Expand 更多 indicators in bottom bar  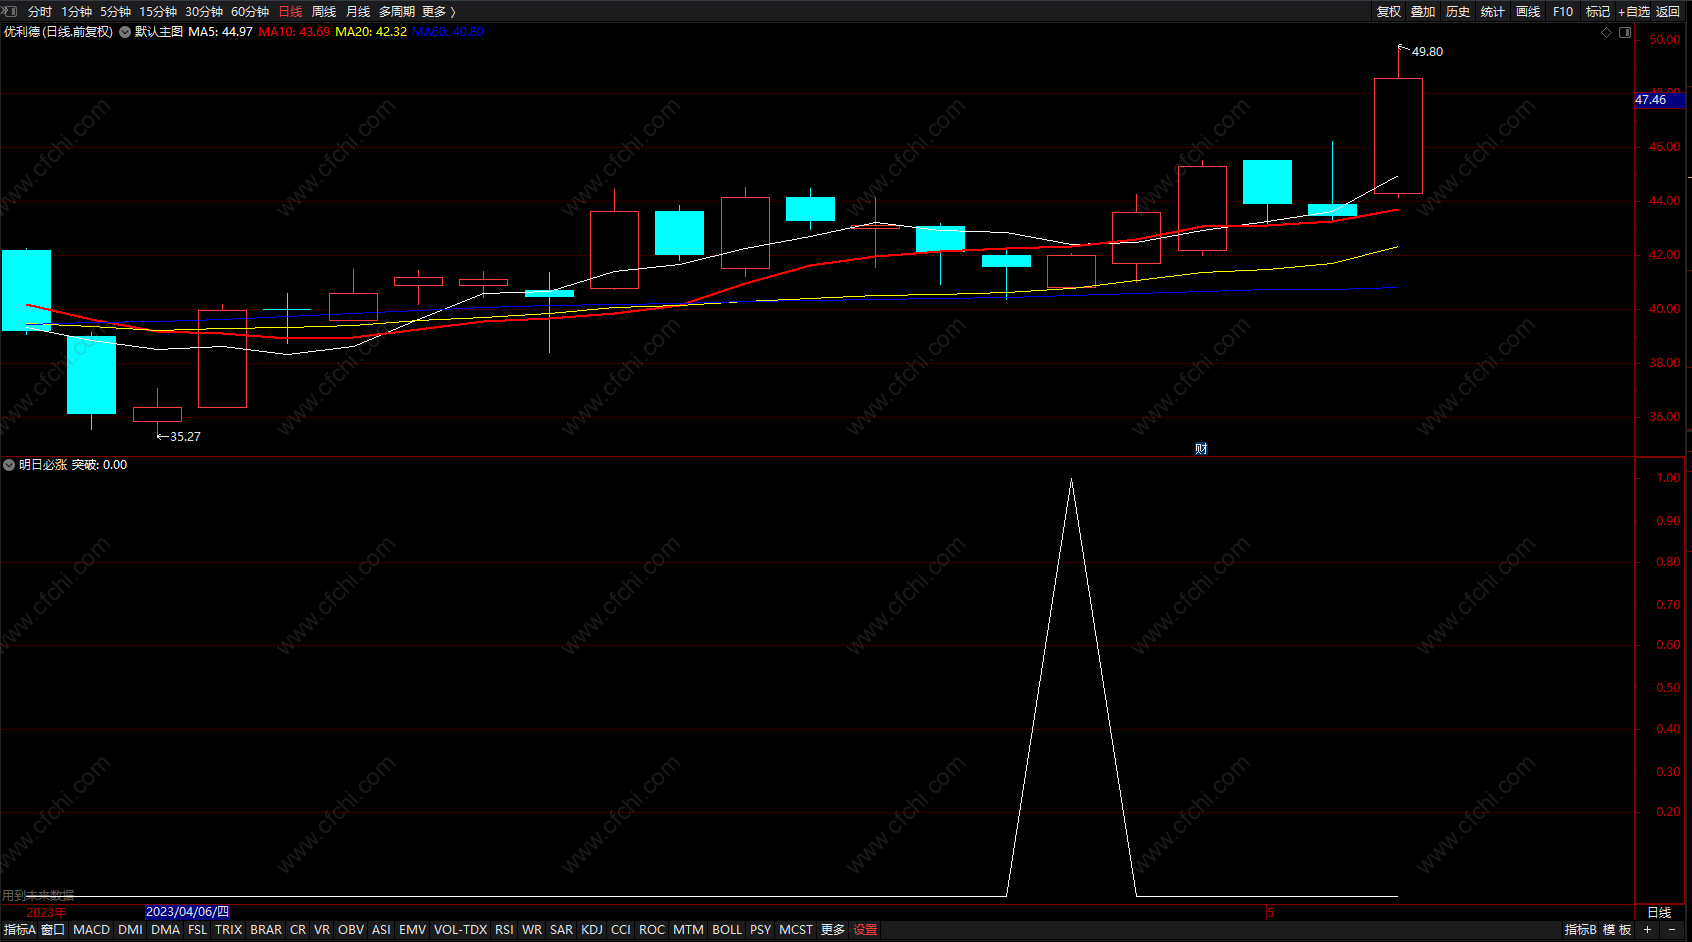click(x=833, y=930)
